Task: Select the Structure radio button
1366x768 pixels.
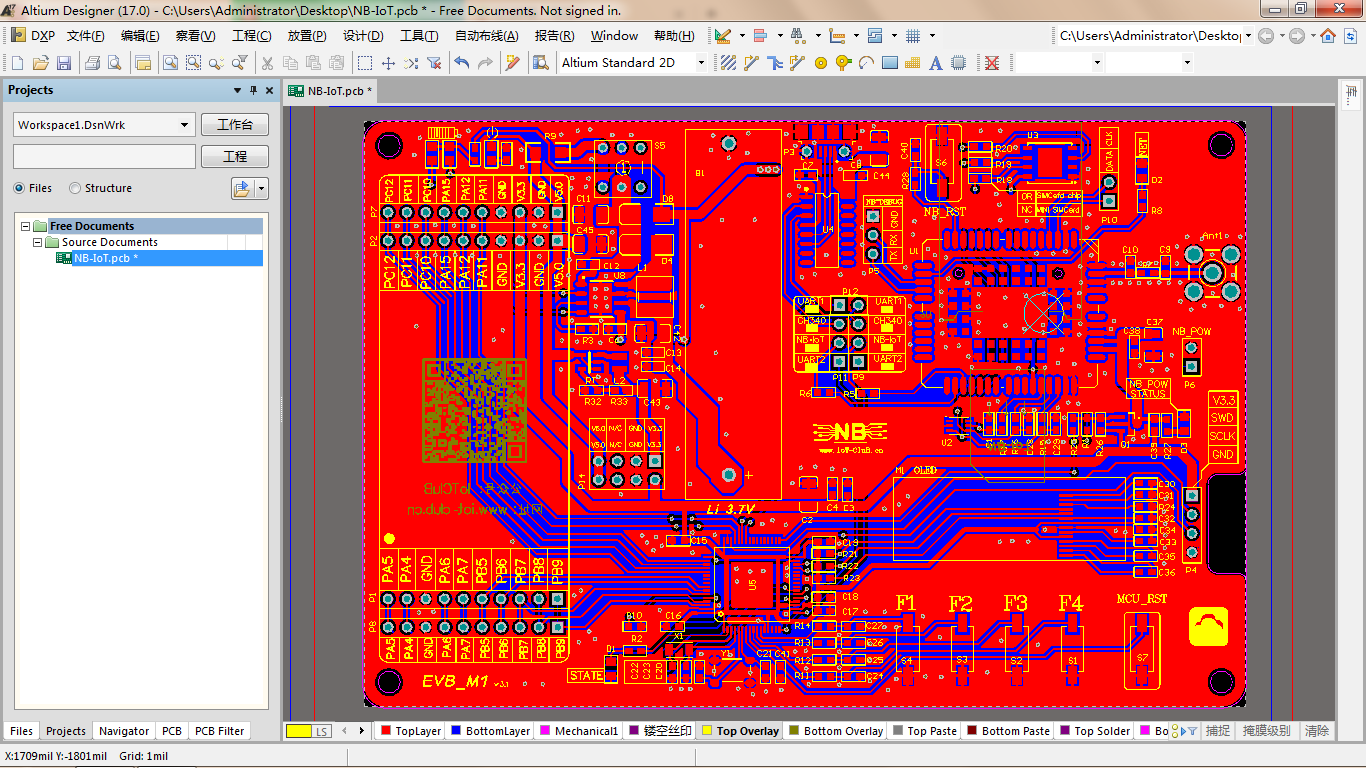Action: (x=75, y=188)
